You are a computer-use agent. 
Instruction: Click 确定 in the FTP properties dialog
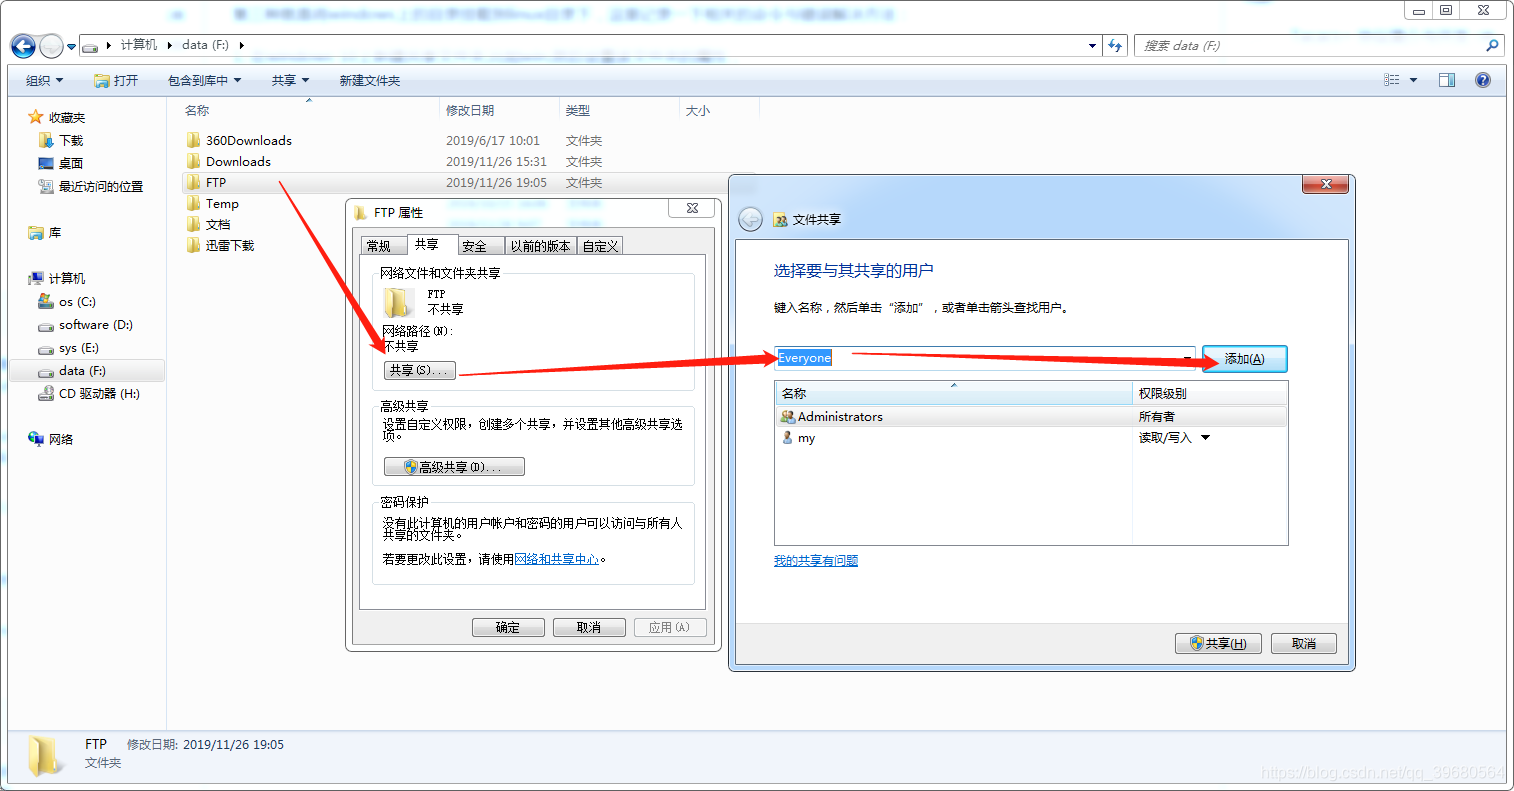point(508,627)
